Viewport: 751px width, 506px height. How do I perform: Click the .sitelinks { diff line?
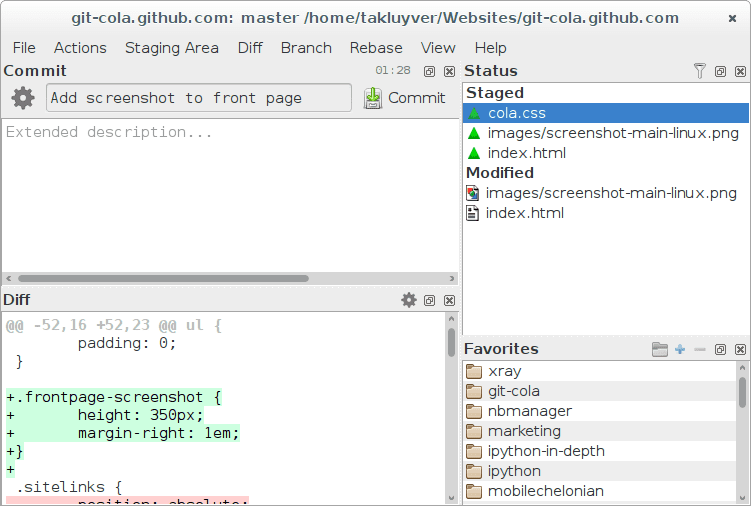pyautogui.click(x=69, y=487)
